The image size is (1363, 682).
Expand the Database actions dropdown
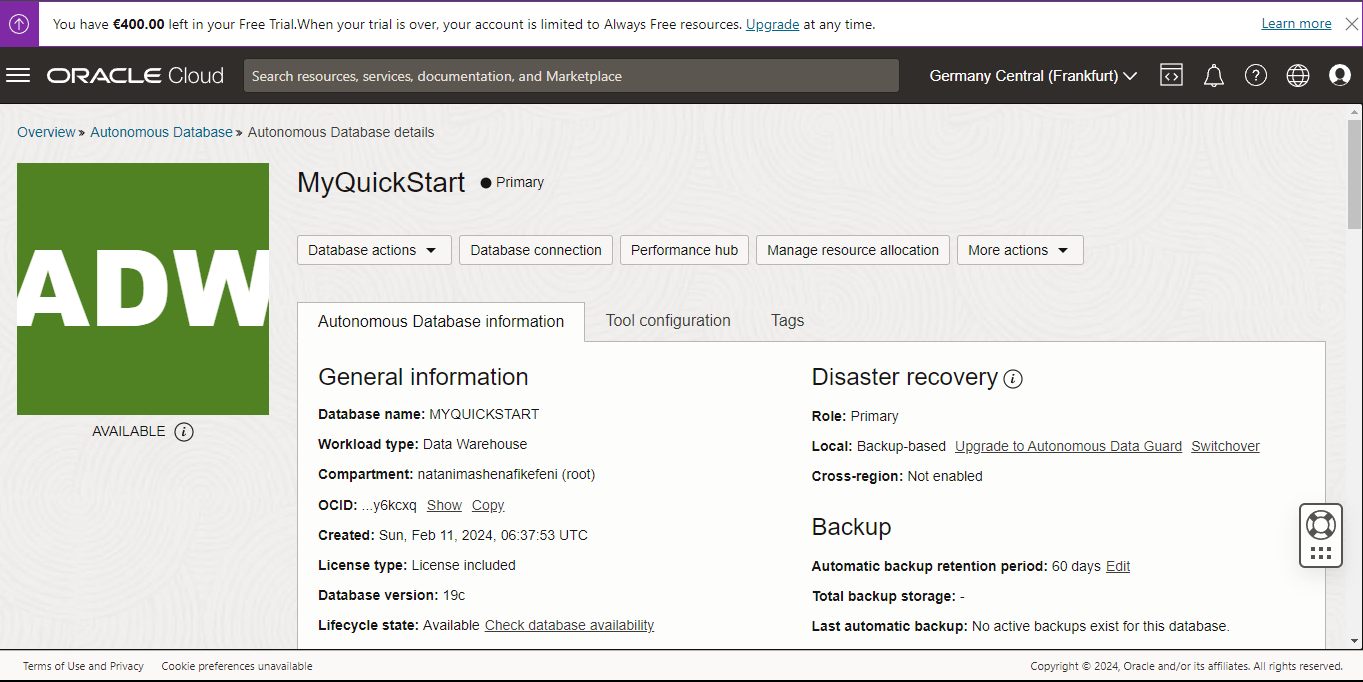374,250
